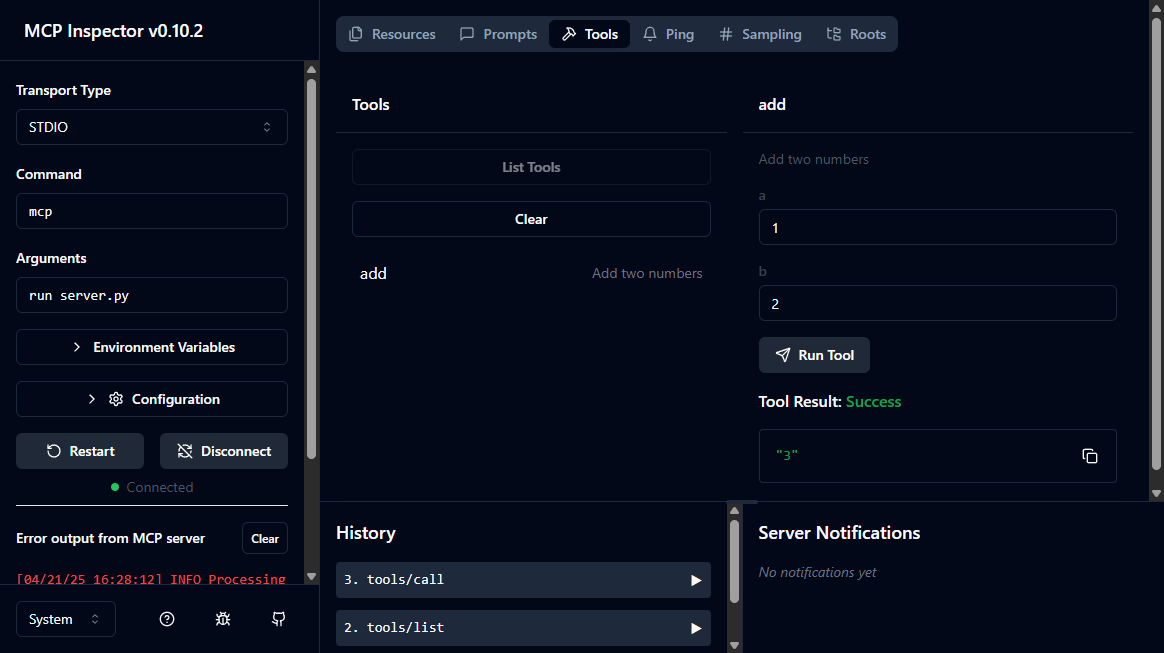Open the GitHub repository icon
Image resolution: width=1164 pixels, height=653 pixels.
point(278,619)
